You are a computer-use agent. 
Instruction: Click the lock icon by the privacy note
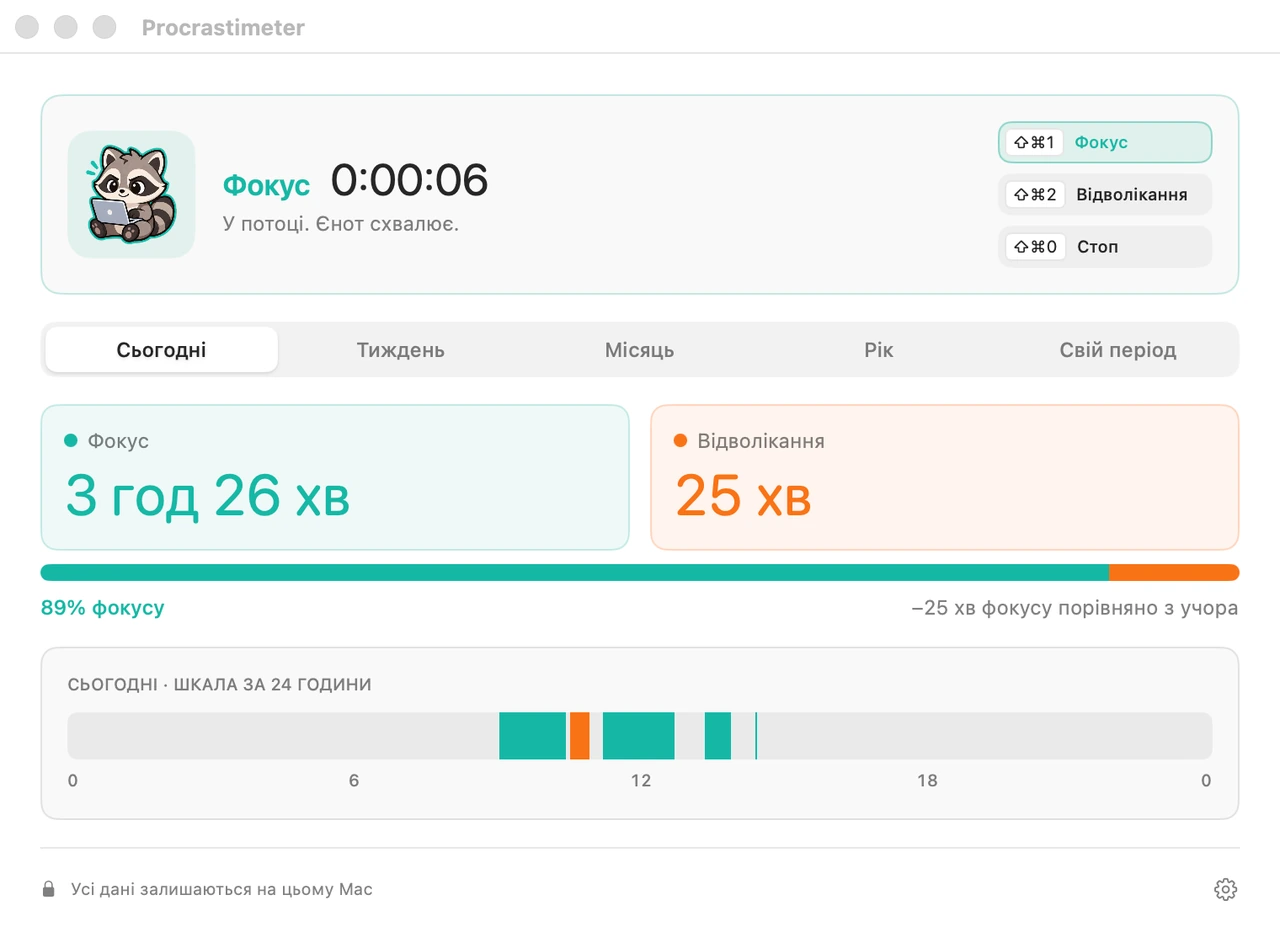click(x=48, y=889)
